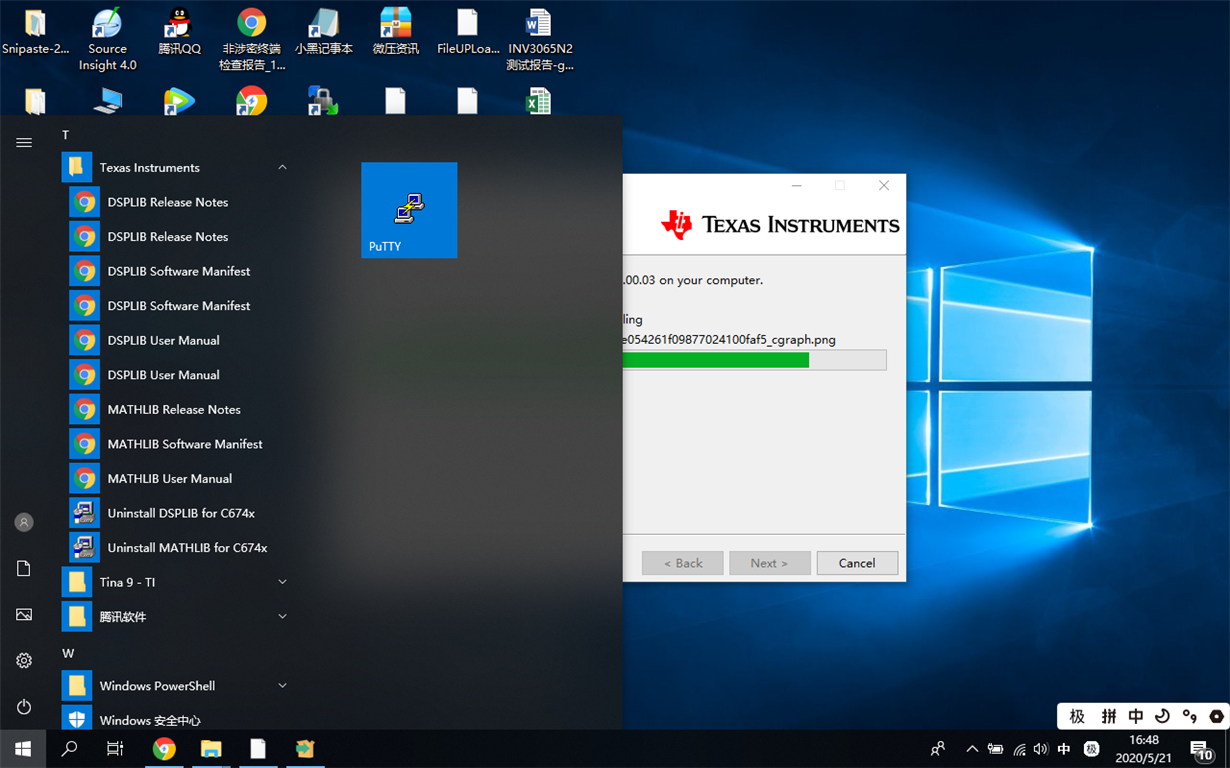Open Documents from the Start sidebar
The height and width of the screenshot is (768, 1230).
(24, 568)
